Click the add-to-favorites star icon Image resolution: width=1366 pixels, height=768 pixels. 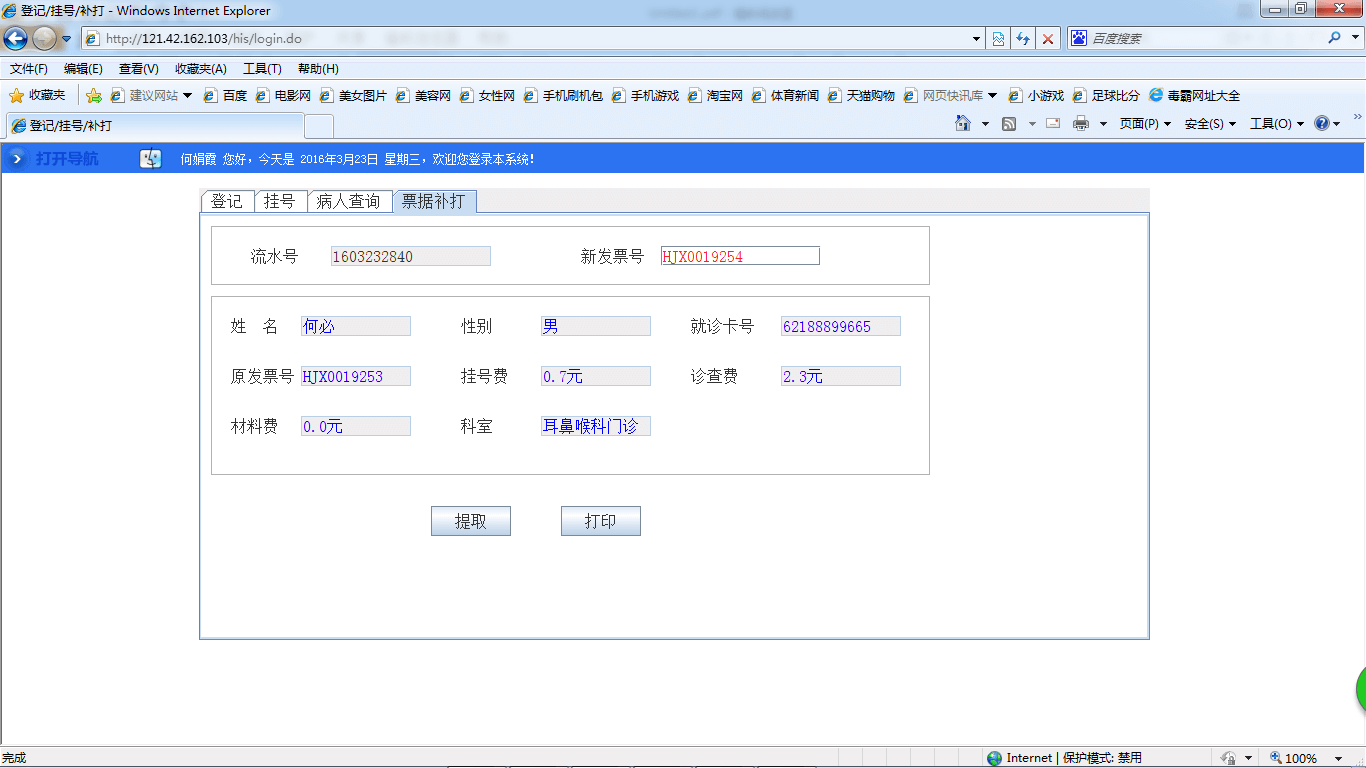click(92, 95)
